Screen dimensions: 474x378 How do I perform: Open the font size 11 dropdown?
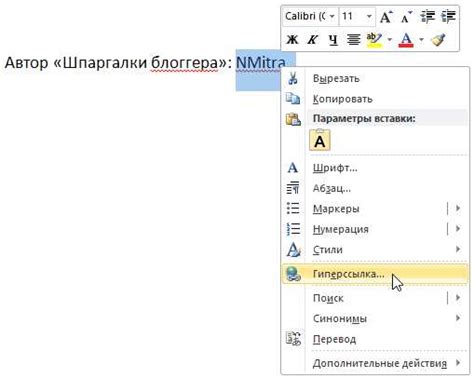[369, 16]
